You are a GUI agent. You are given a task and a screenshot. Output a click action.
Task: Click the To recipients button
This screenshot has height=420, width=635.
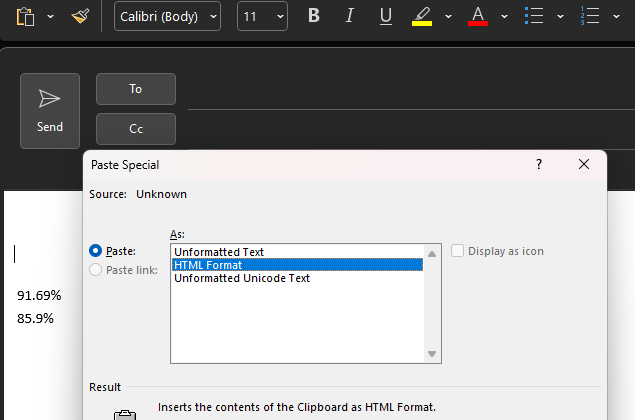point(136,89)
